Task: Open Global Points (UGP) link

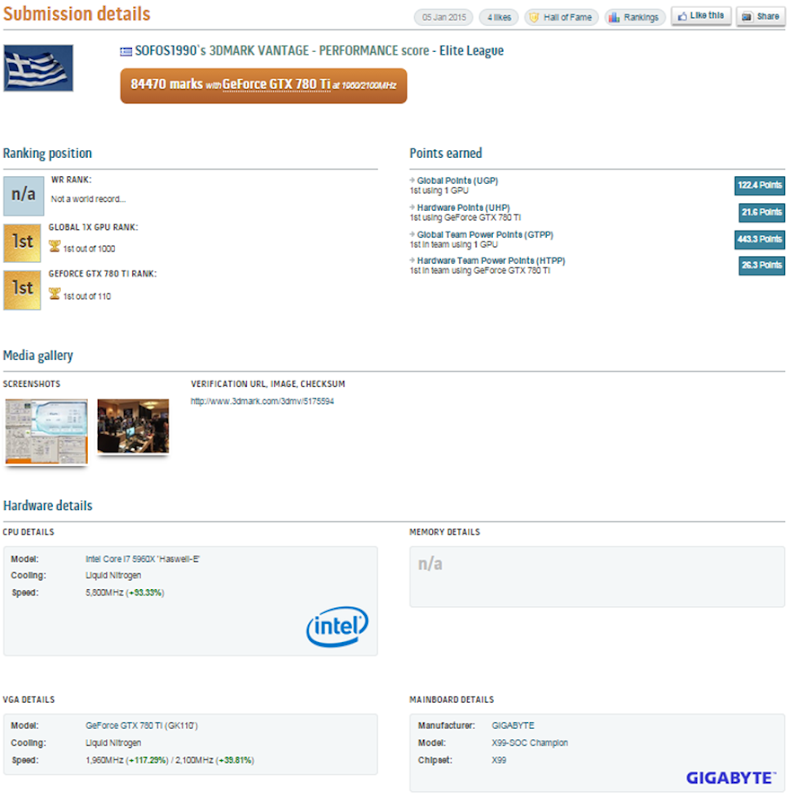Action: [458, 181]
